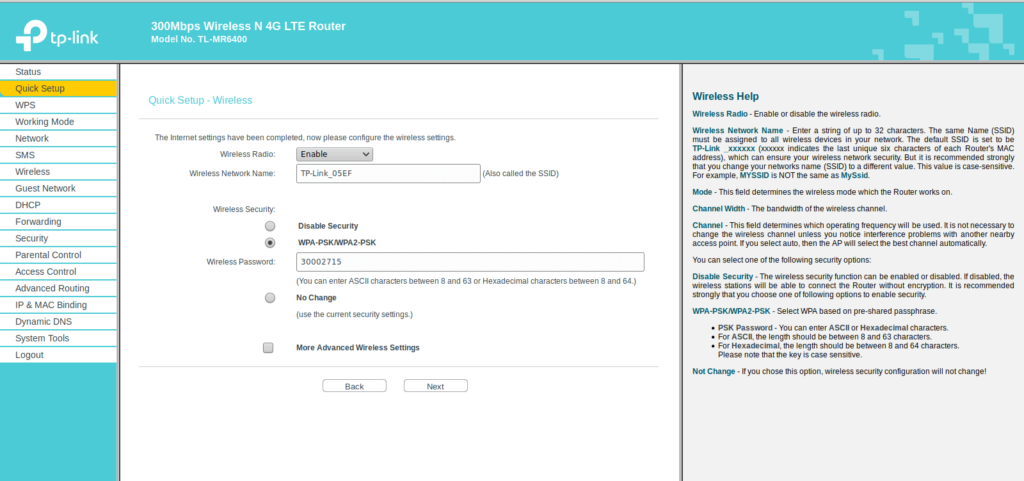1024x481 pixels.
Task: Go to WPS in sidebar
Action: point(26,105)
